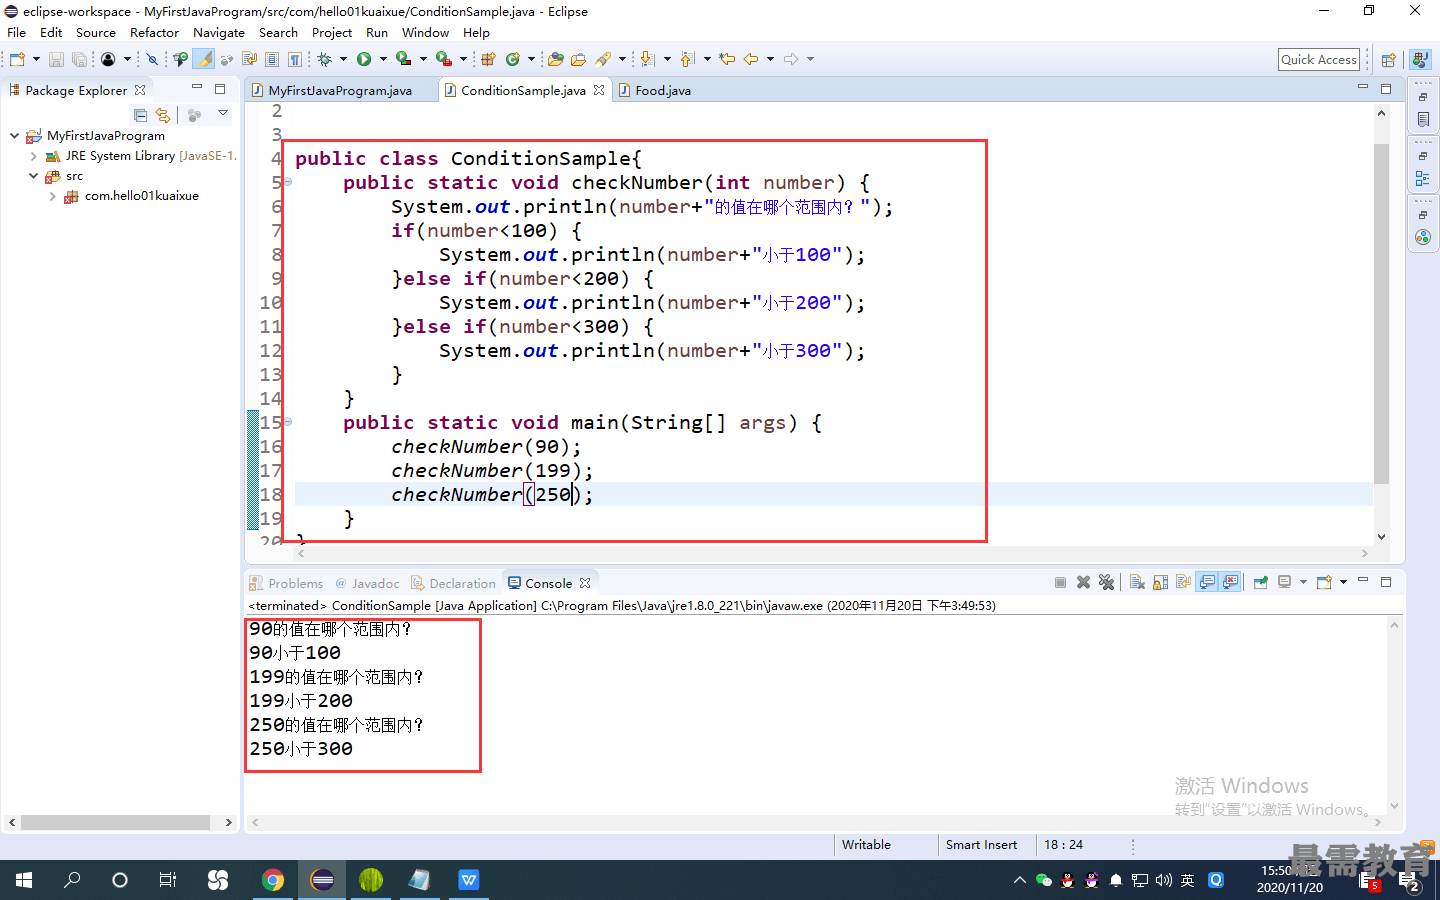The width and height of the screenshot is (1440, 900).
Task: Click the Coverage run icon in toolbar
Action: [x=403, y=59]
